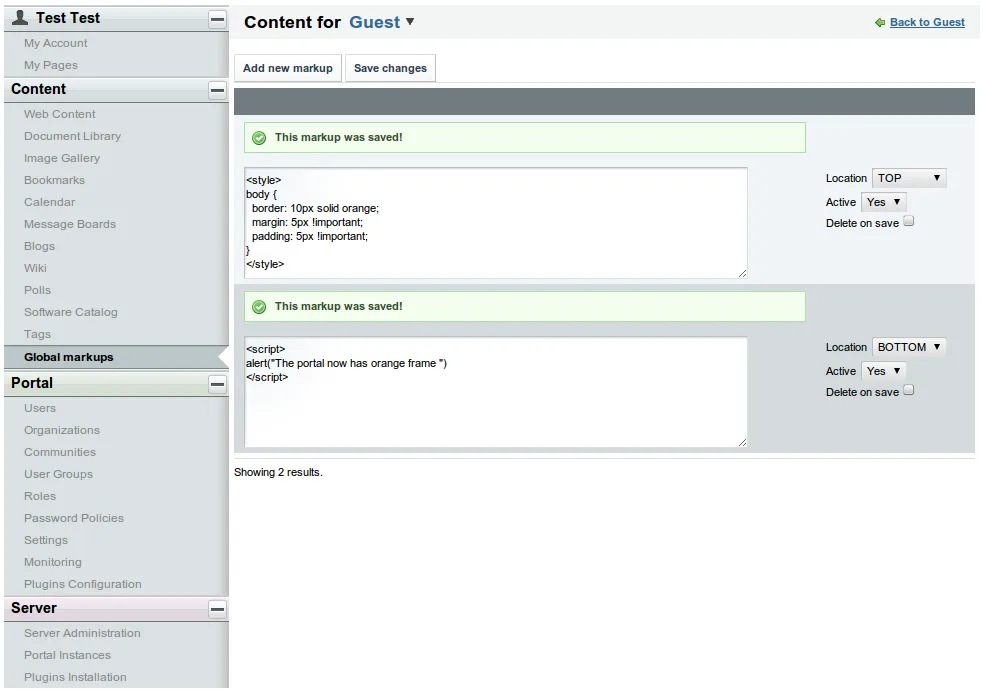This screenshot has width=983, height=692.
Task: Open the Location dropdown showing TOP
Action: click(909, 178)
